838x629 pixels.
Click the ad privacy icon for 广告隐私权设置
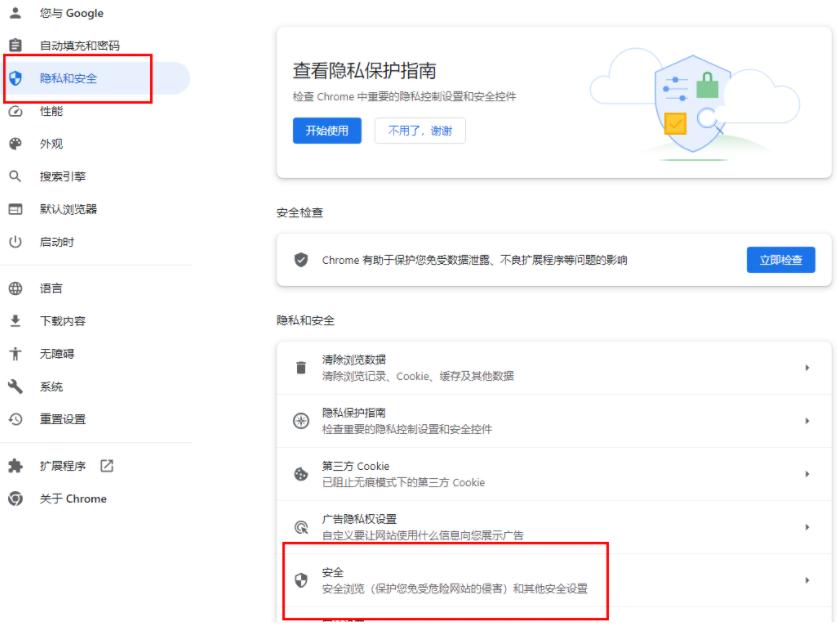coord(301,527)
